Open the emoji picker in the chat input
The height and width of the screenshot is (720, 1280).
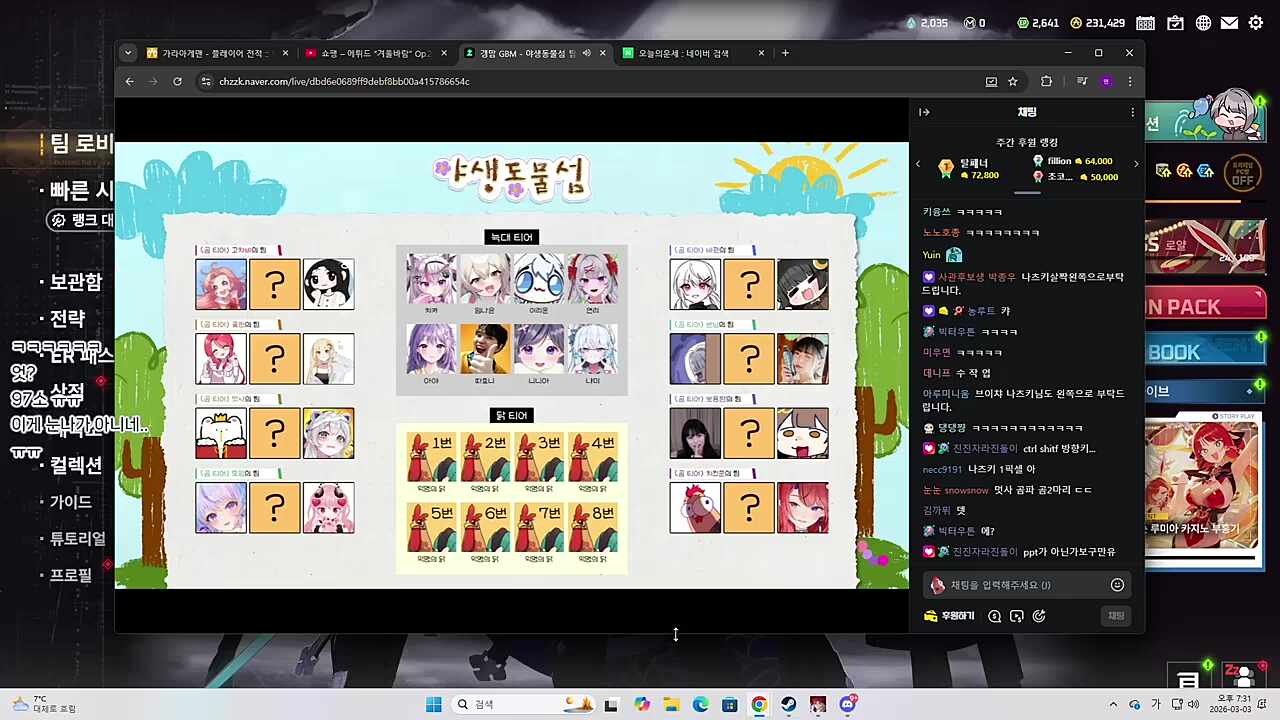pos(1117,585)
